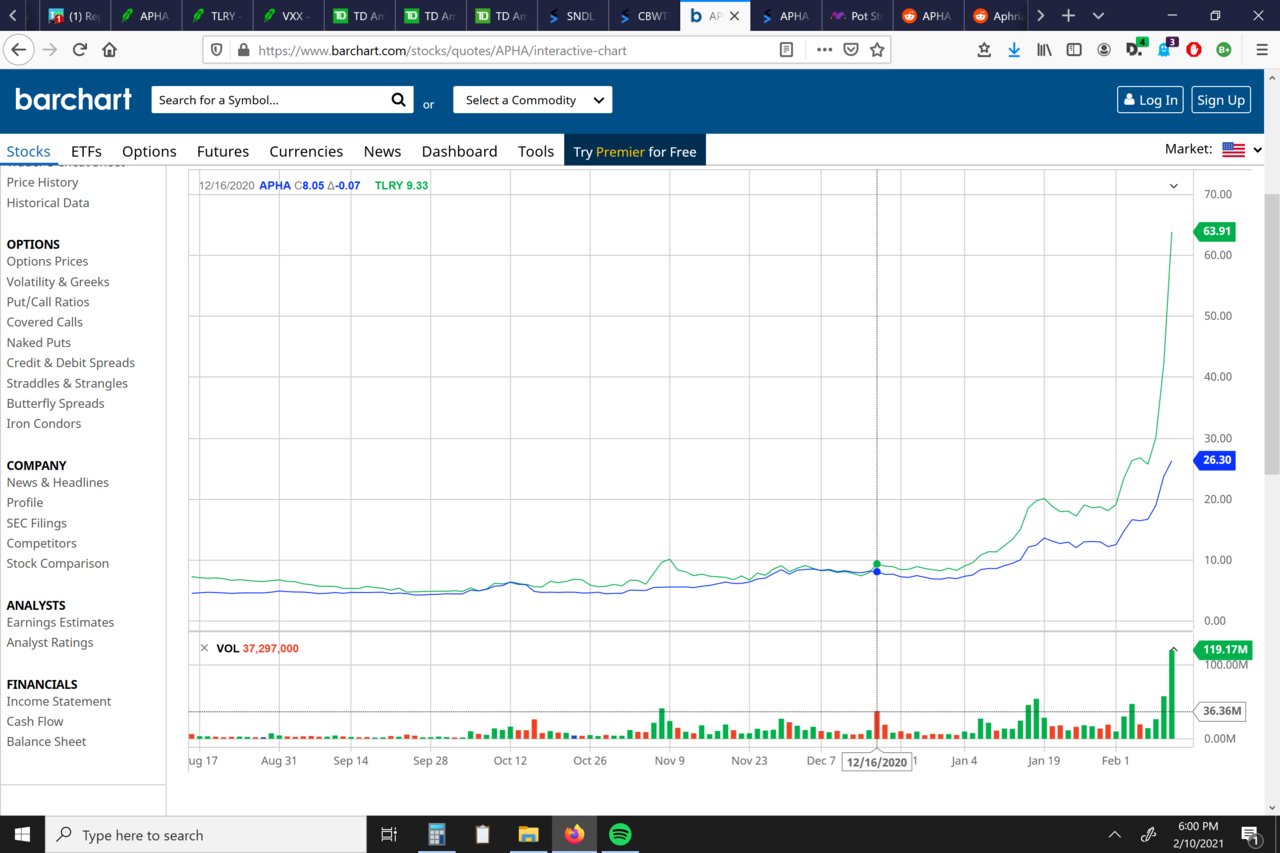
Task: Bookmark this page with the star icon
Action: click(877, 49)
